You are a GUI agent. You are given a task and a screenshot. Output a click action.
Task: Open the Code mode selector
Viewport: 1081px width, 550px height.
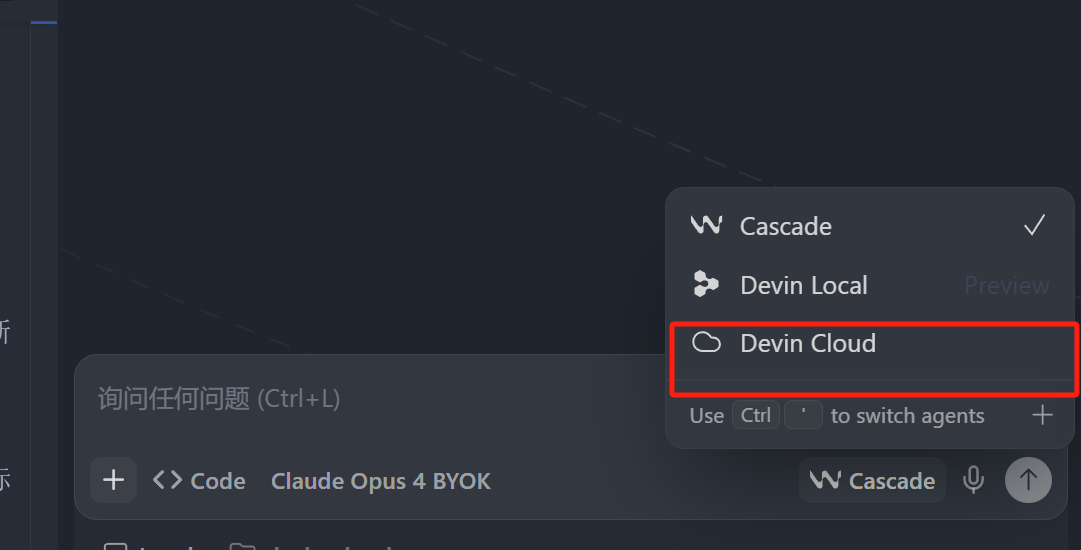[199, 480]
